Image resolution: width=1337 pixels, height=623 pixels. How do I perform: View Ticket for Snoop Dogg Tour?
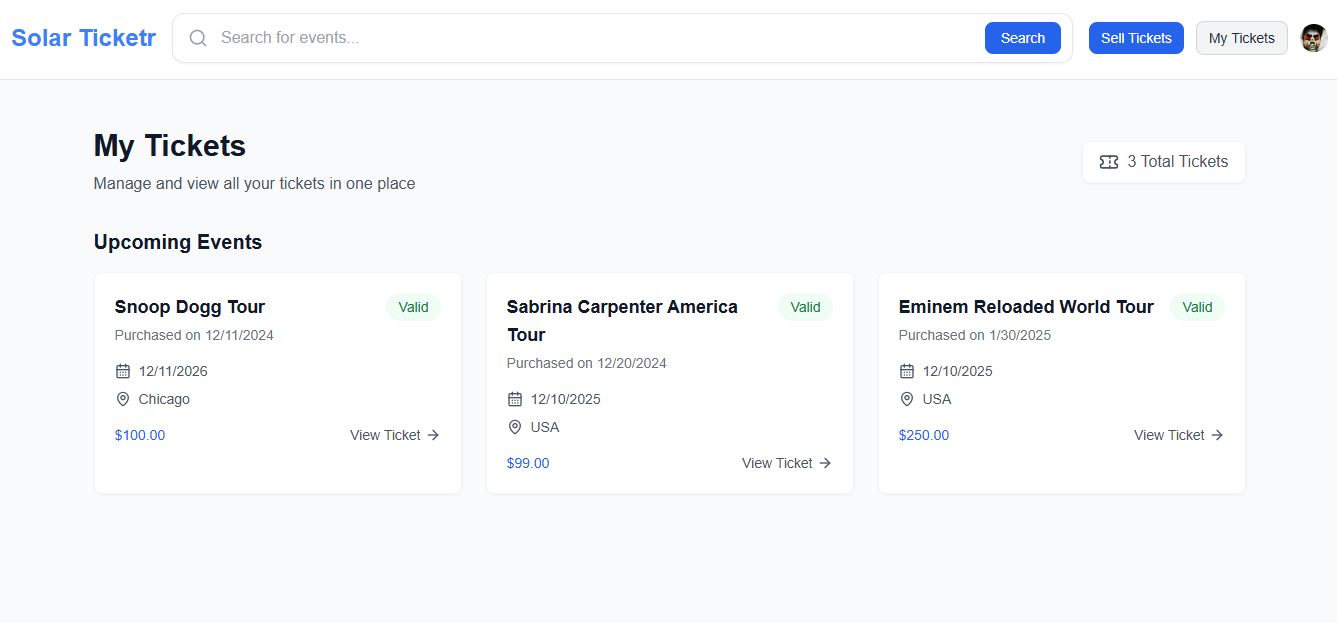coord(395,435)
